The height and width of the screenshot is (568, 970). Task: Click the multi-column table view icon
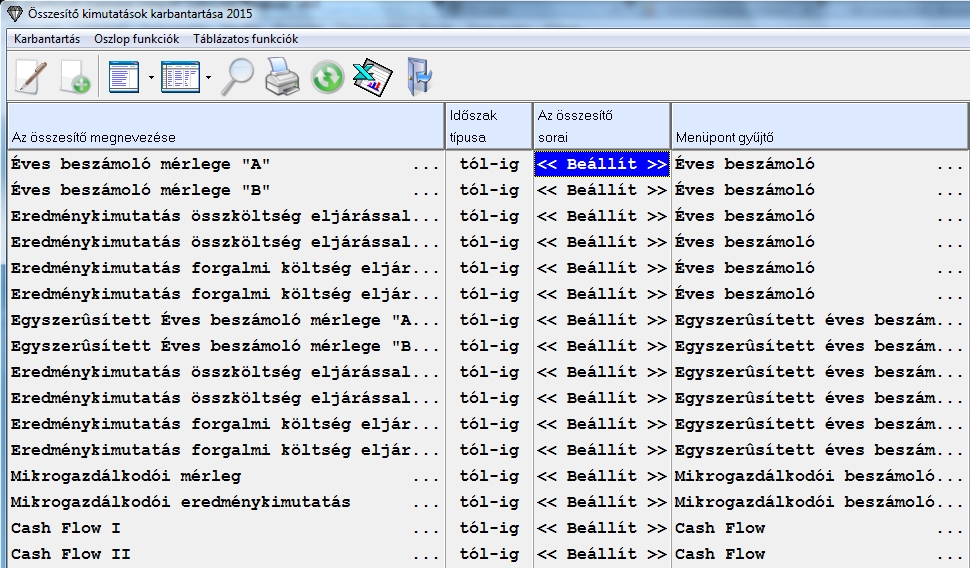(180, 77)
